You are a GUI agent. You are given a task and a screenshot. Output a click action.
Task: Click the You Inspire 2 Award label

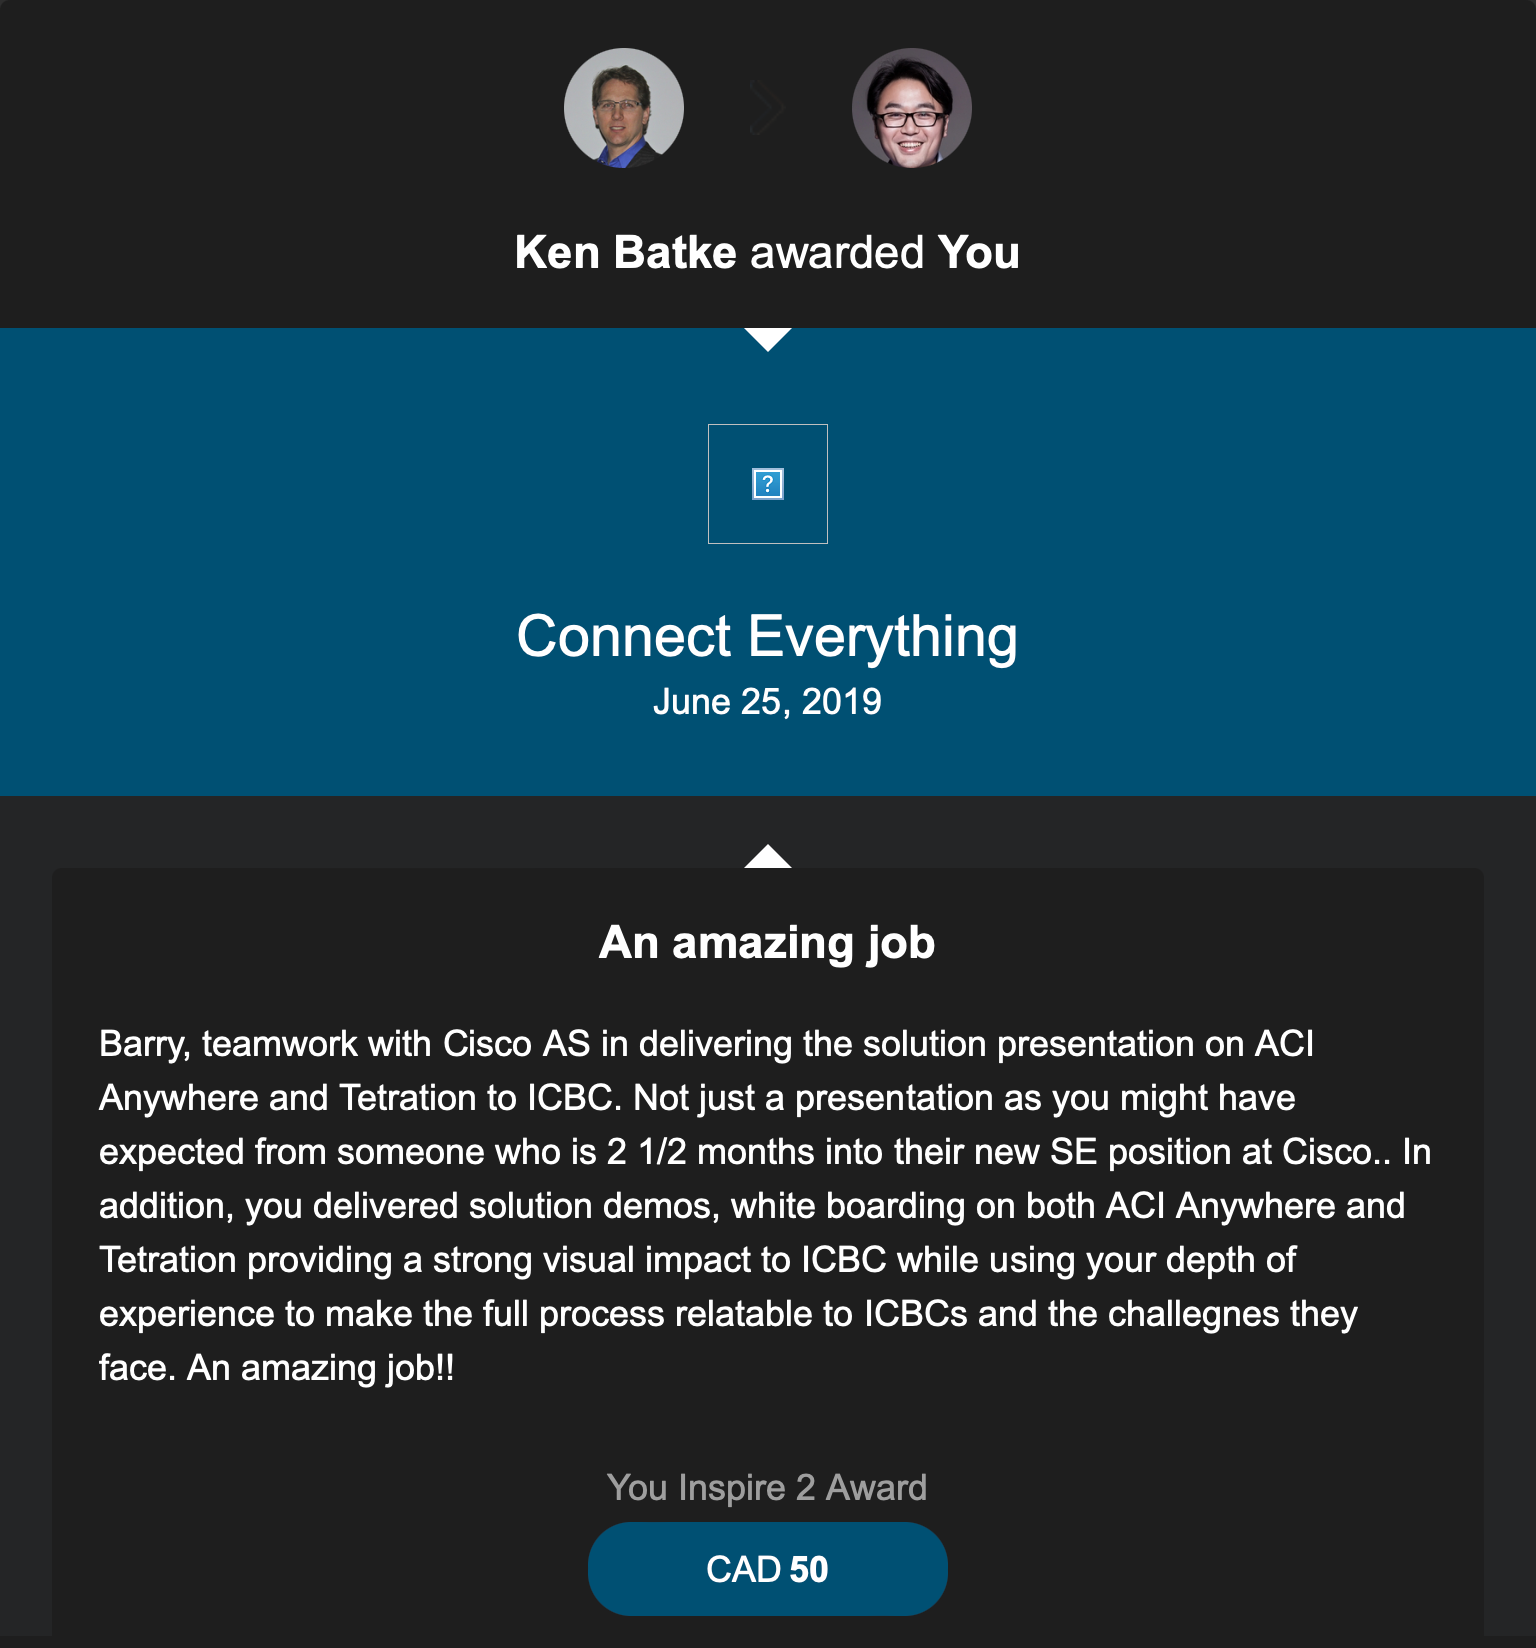(x=767, y=1488)
